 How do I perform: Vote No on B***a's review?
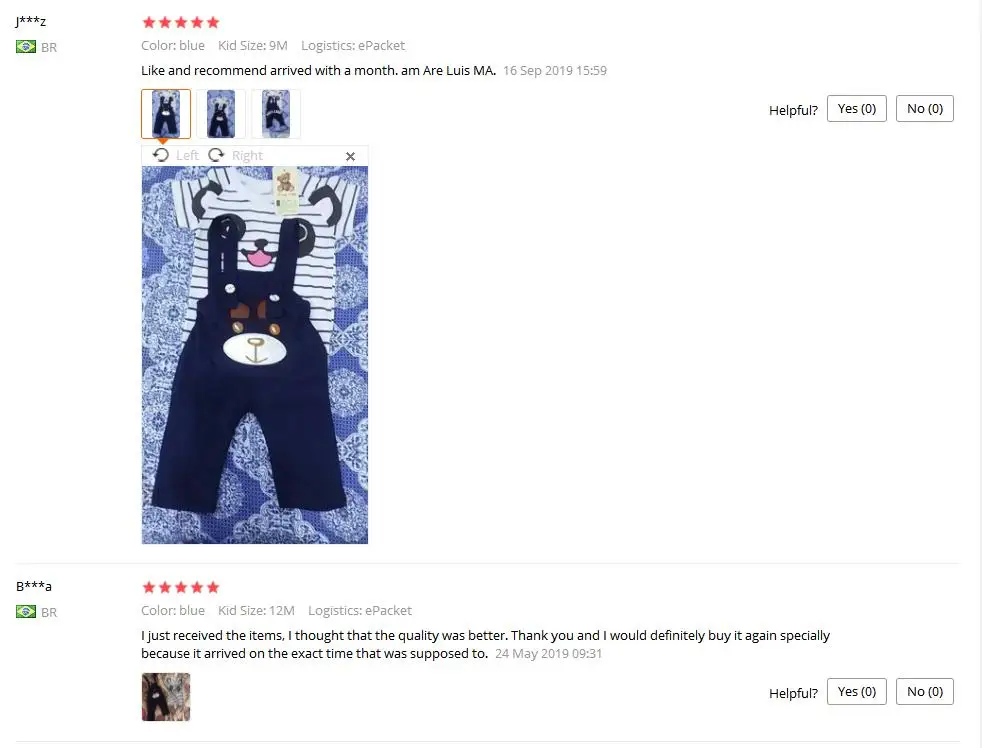click(925, 691)
